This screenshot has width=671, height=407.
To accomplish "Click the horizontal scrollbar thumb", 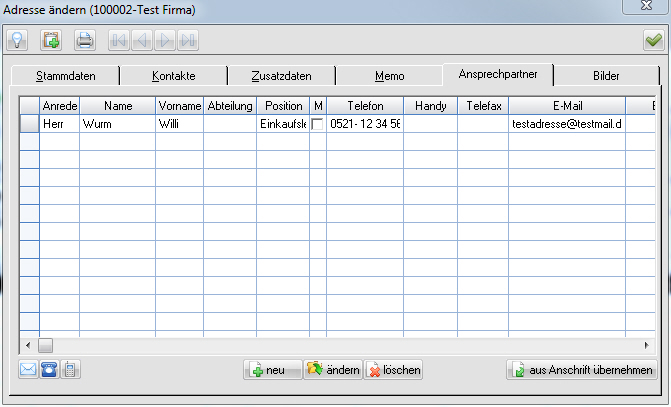I will click(45, 345).
